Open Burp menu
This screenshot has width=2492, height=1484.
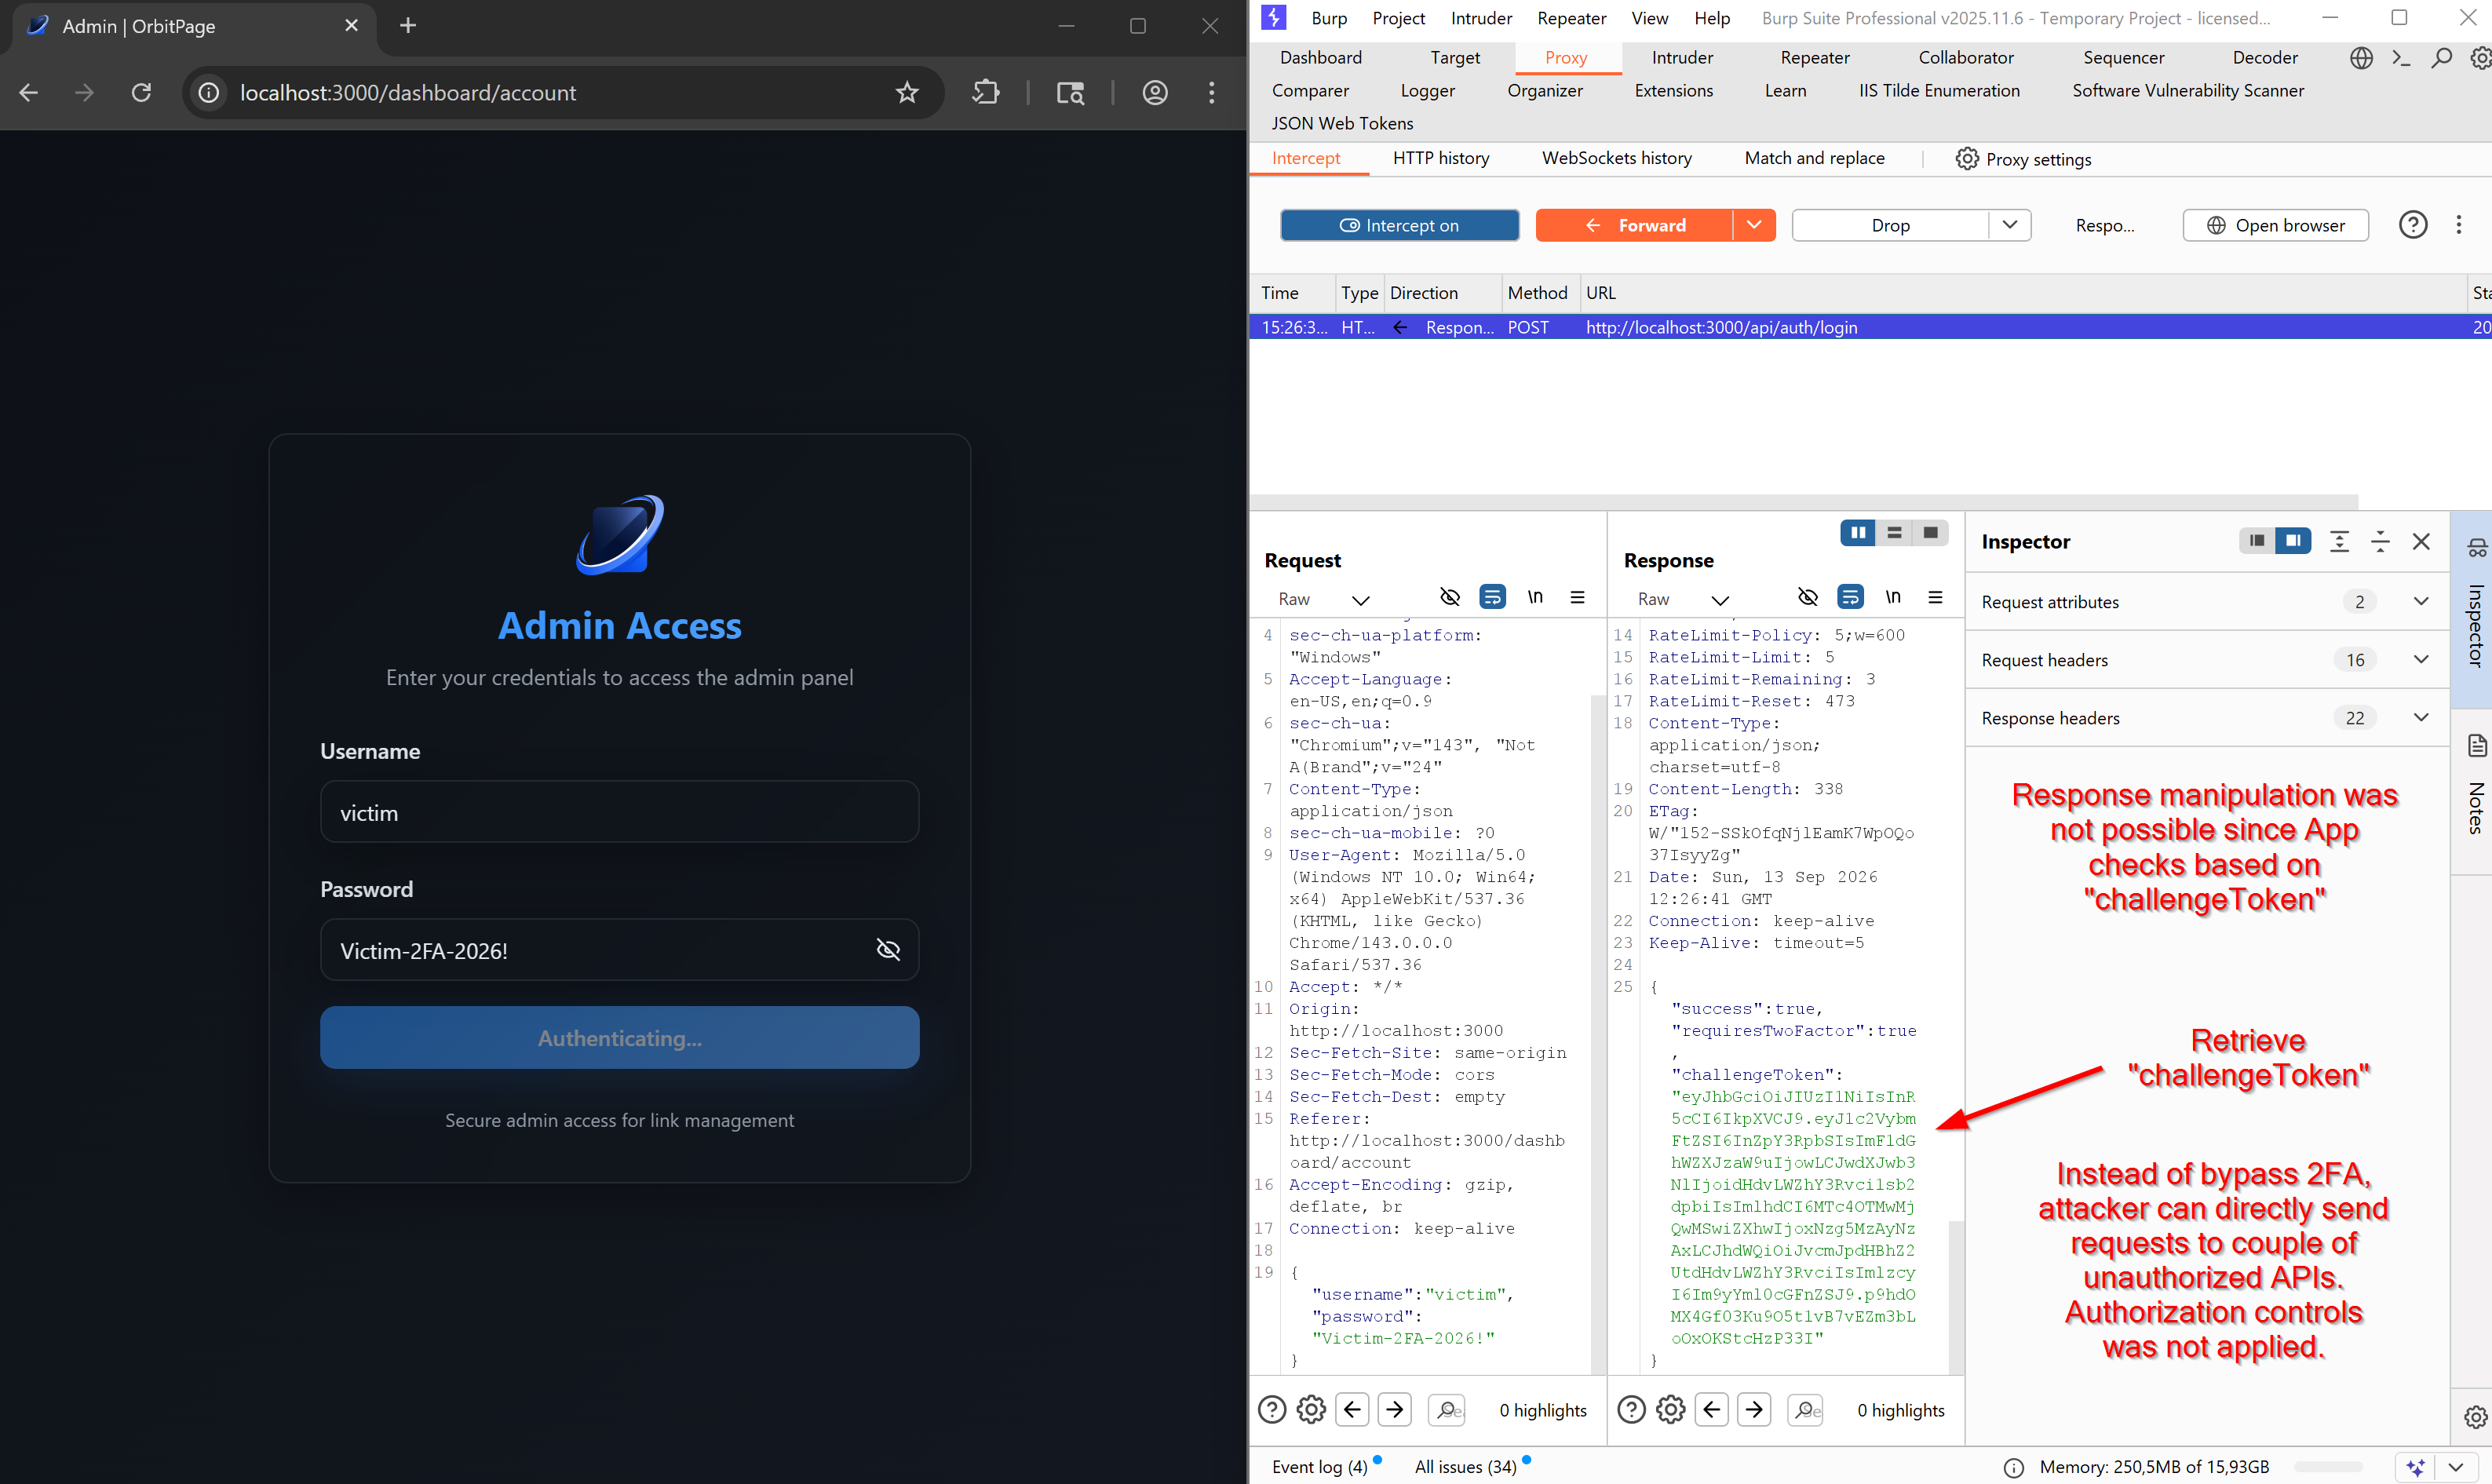pyautogui.click(x=1329, y=18)
